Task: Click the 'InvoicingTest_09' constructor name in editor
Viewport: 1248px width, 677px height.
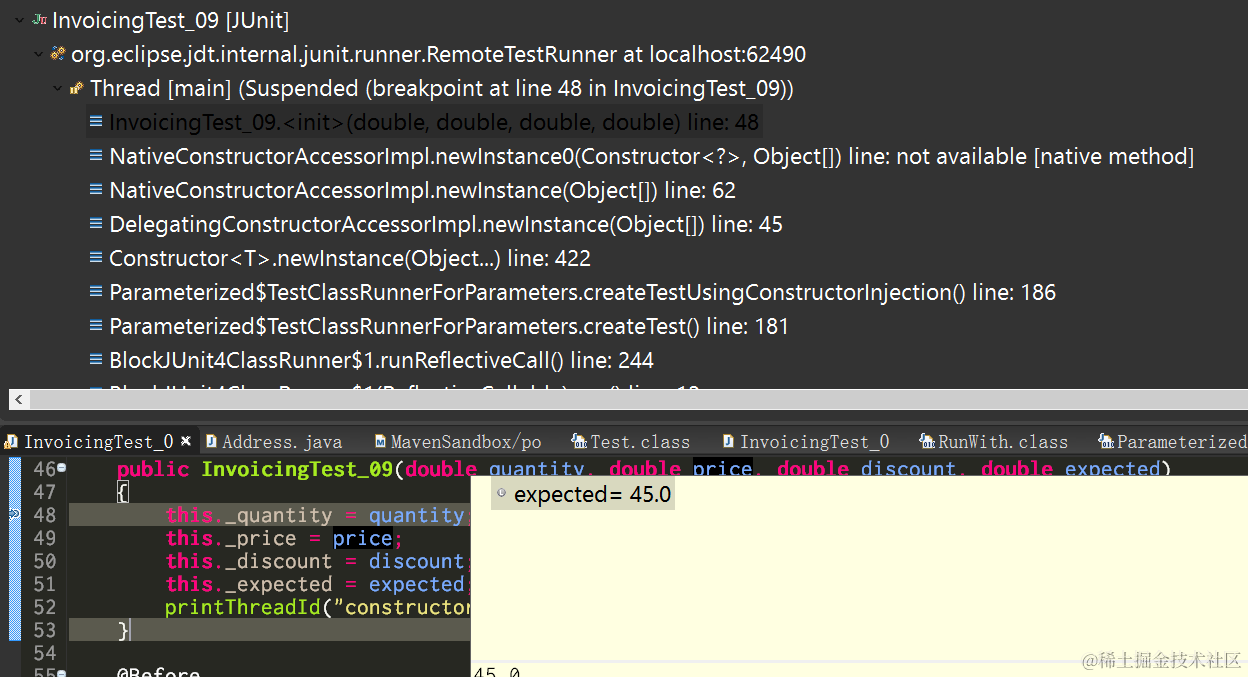Action: pos(297,468)
